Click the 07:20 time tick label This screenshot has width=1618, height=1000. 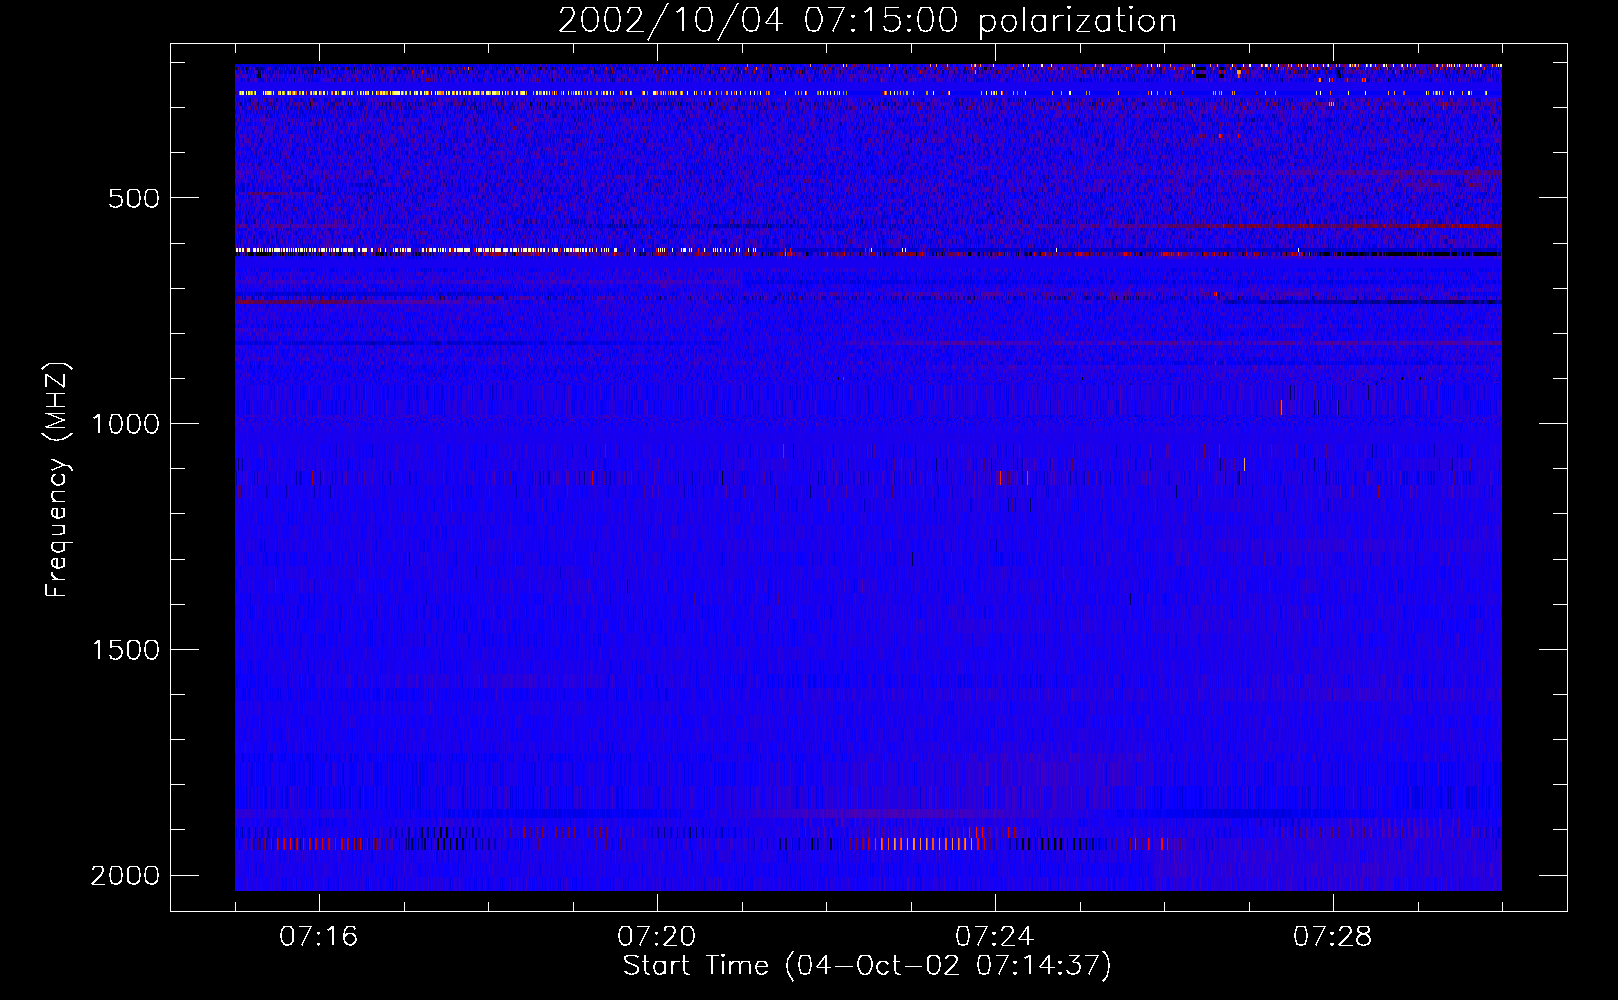tap(657, 937)
